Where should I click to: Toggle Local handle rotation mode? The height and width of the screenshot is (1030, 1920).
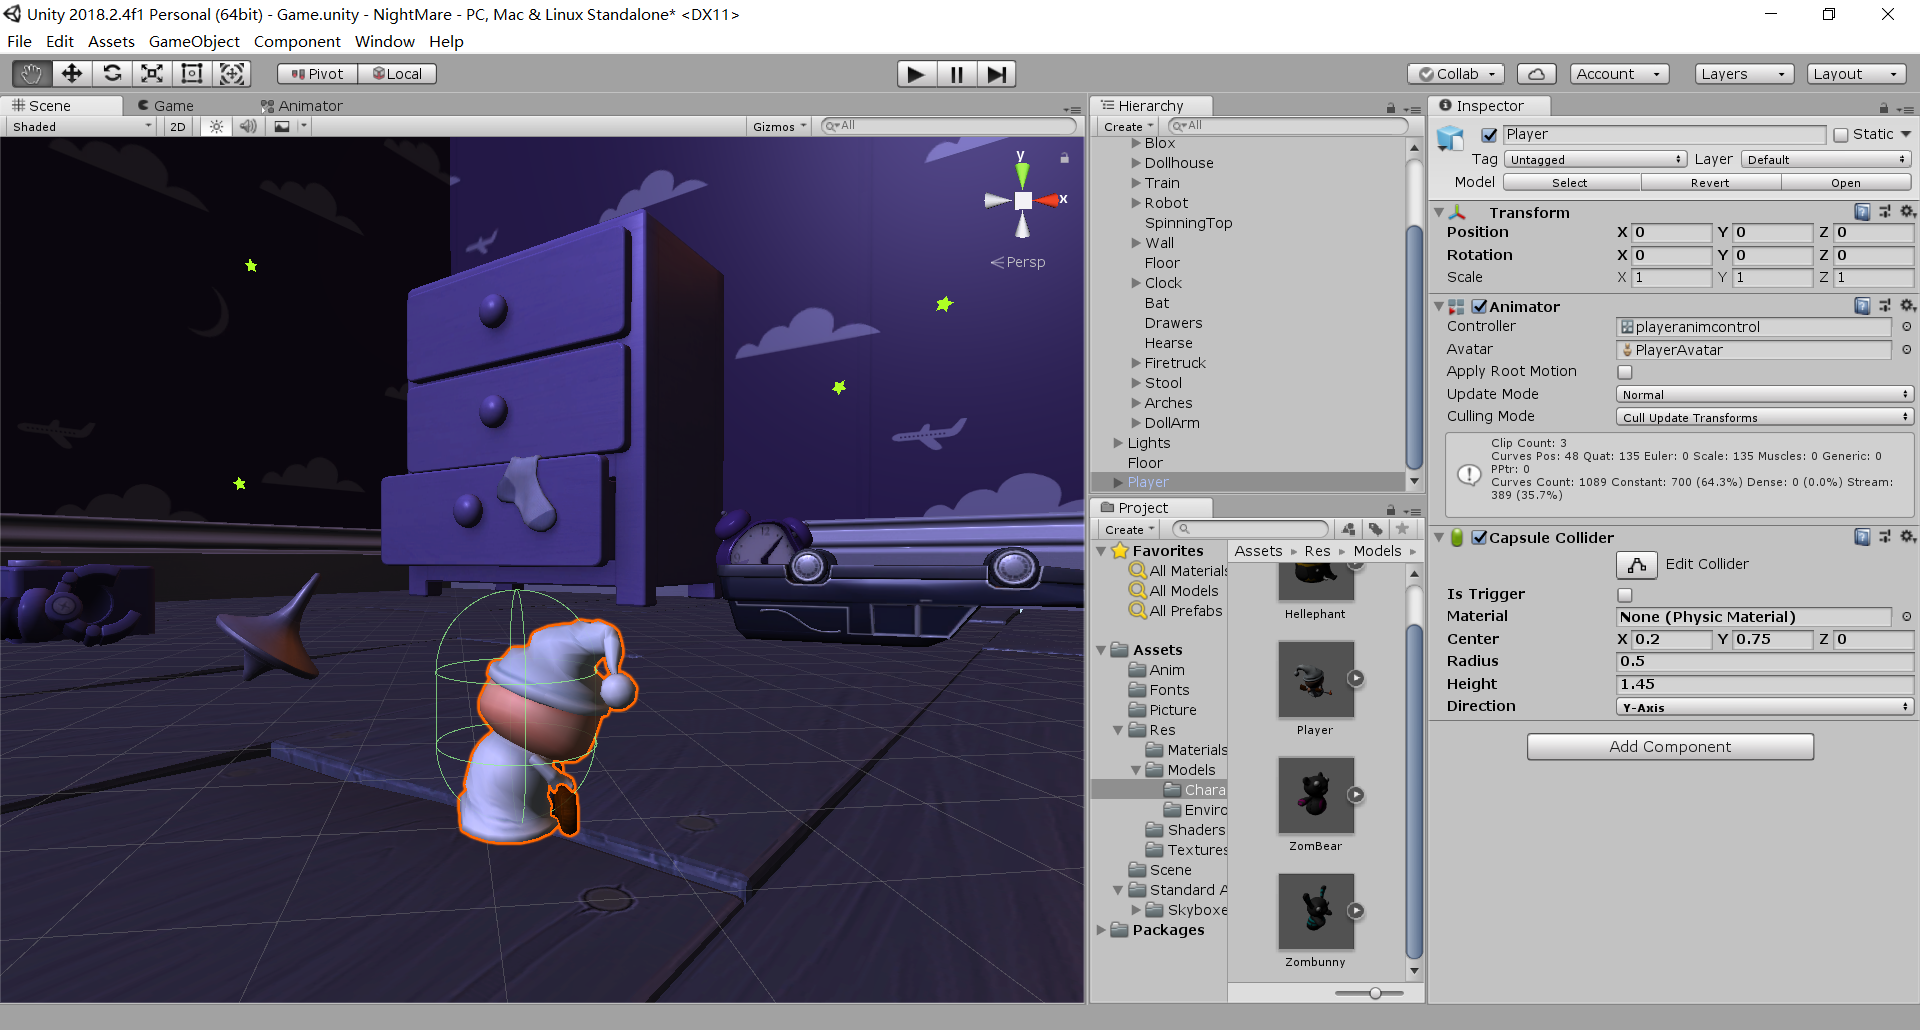pyautogui.click(x=397, y=74)
